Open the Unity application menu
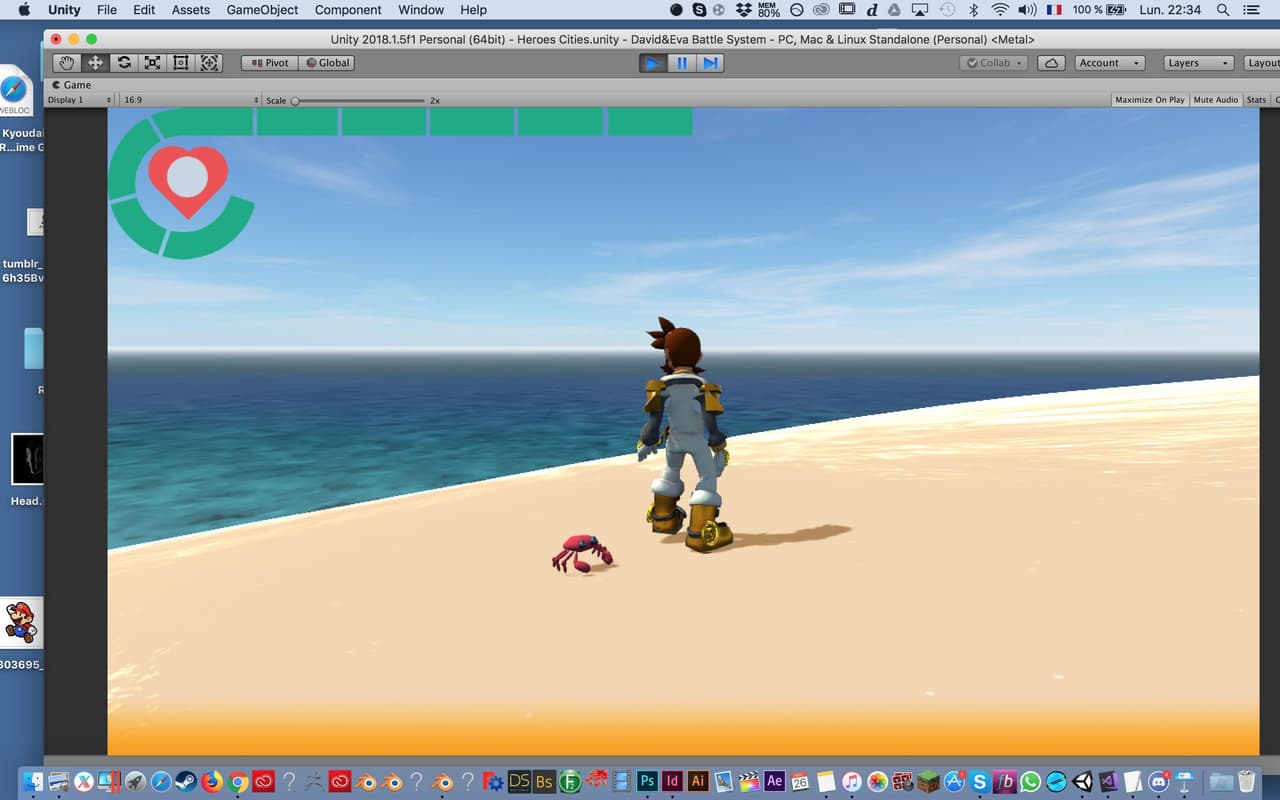Image resolution: width=1280 pixels, height=800 pixels. tap(64, 10)
